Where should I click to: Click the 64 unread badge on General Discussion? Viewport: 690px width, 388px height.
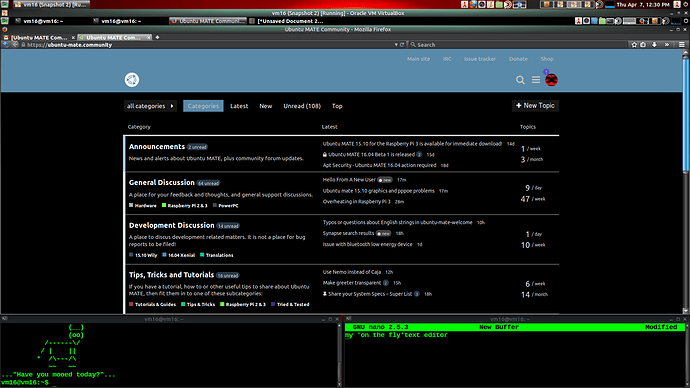(x=208, y=183)
